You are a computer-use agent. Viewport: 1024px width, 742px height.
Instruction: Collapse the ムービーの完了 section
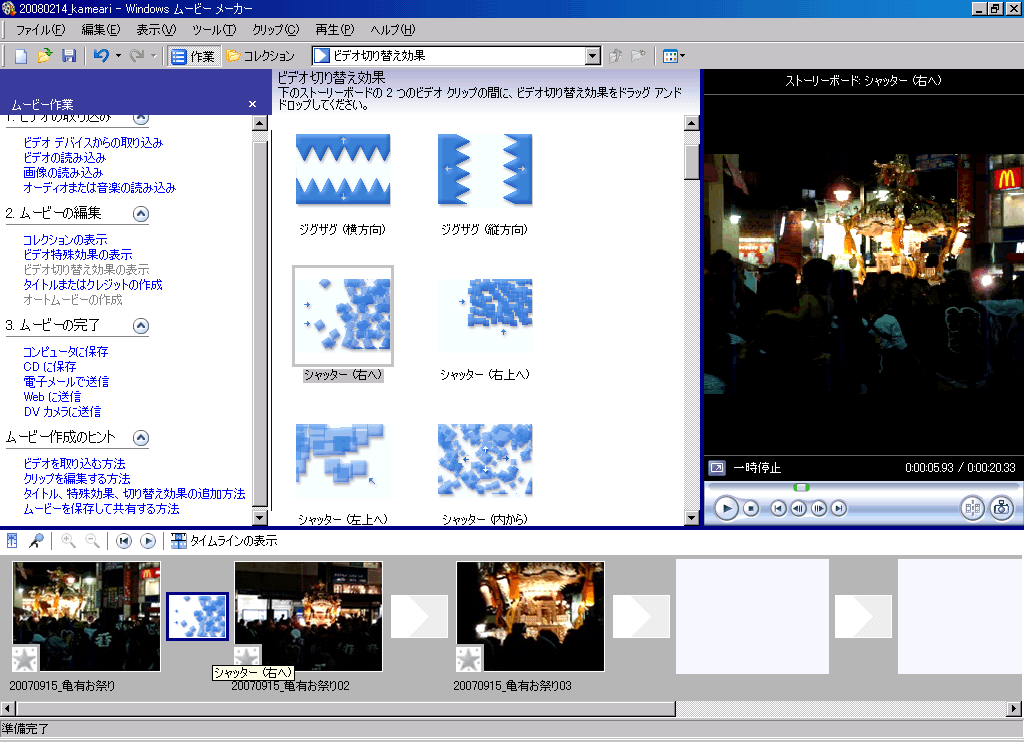(141, 326)
